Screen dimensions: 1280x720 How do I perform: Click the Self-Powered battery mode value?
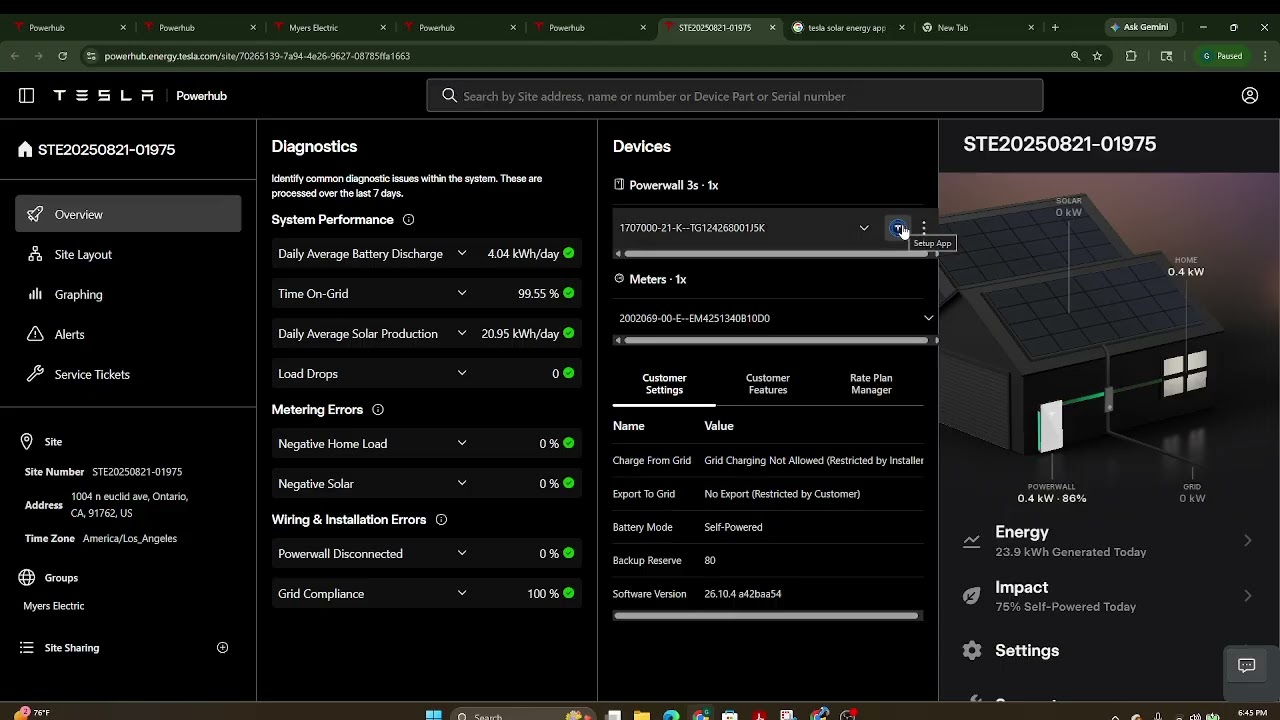tap(733, 527)
